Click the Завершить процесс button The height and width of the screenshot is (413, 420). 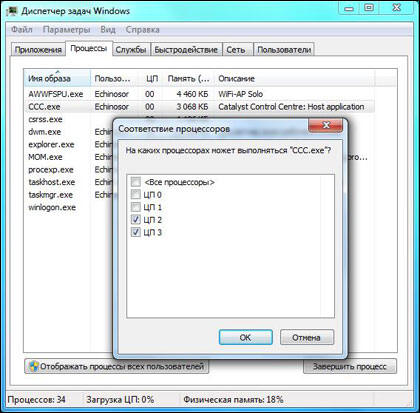350,367
